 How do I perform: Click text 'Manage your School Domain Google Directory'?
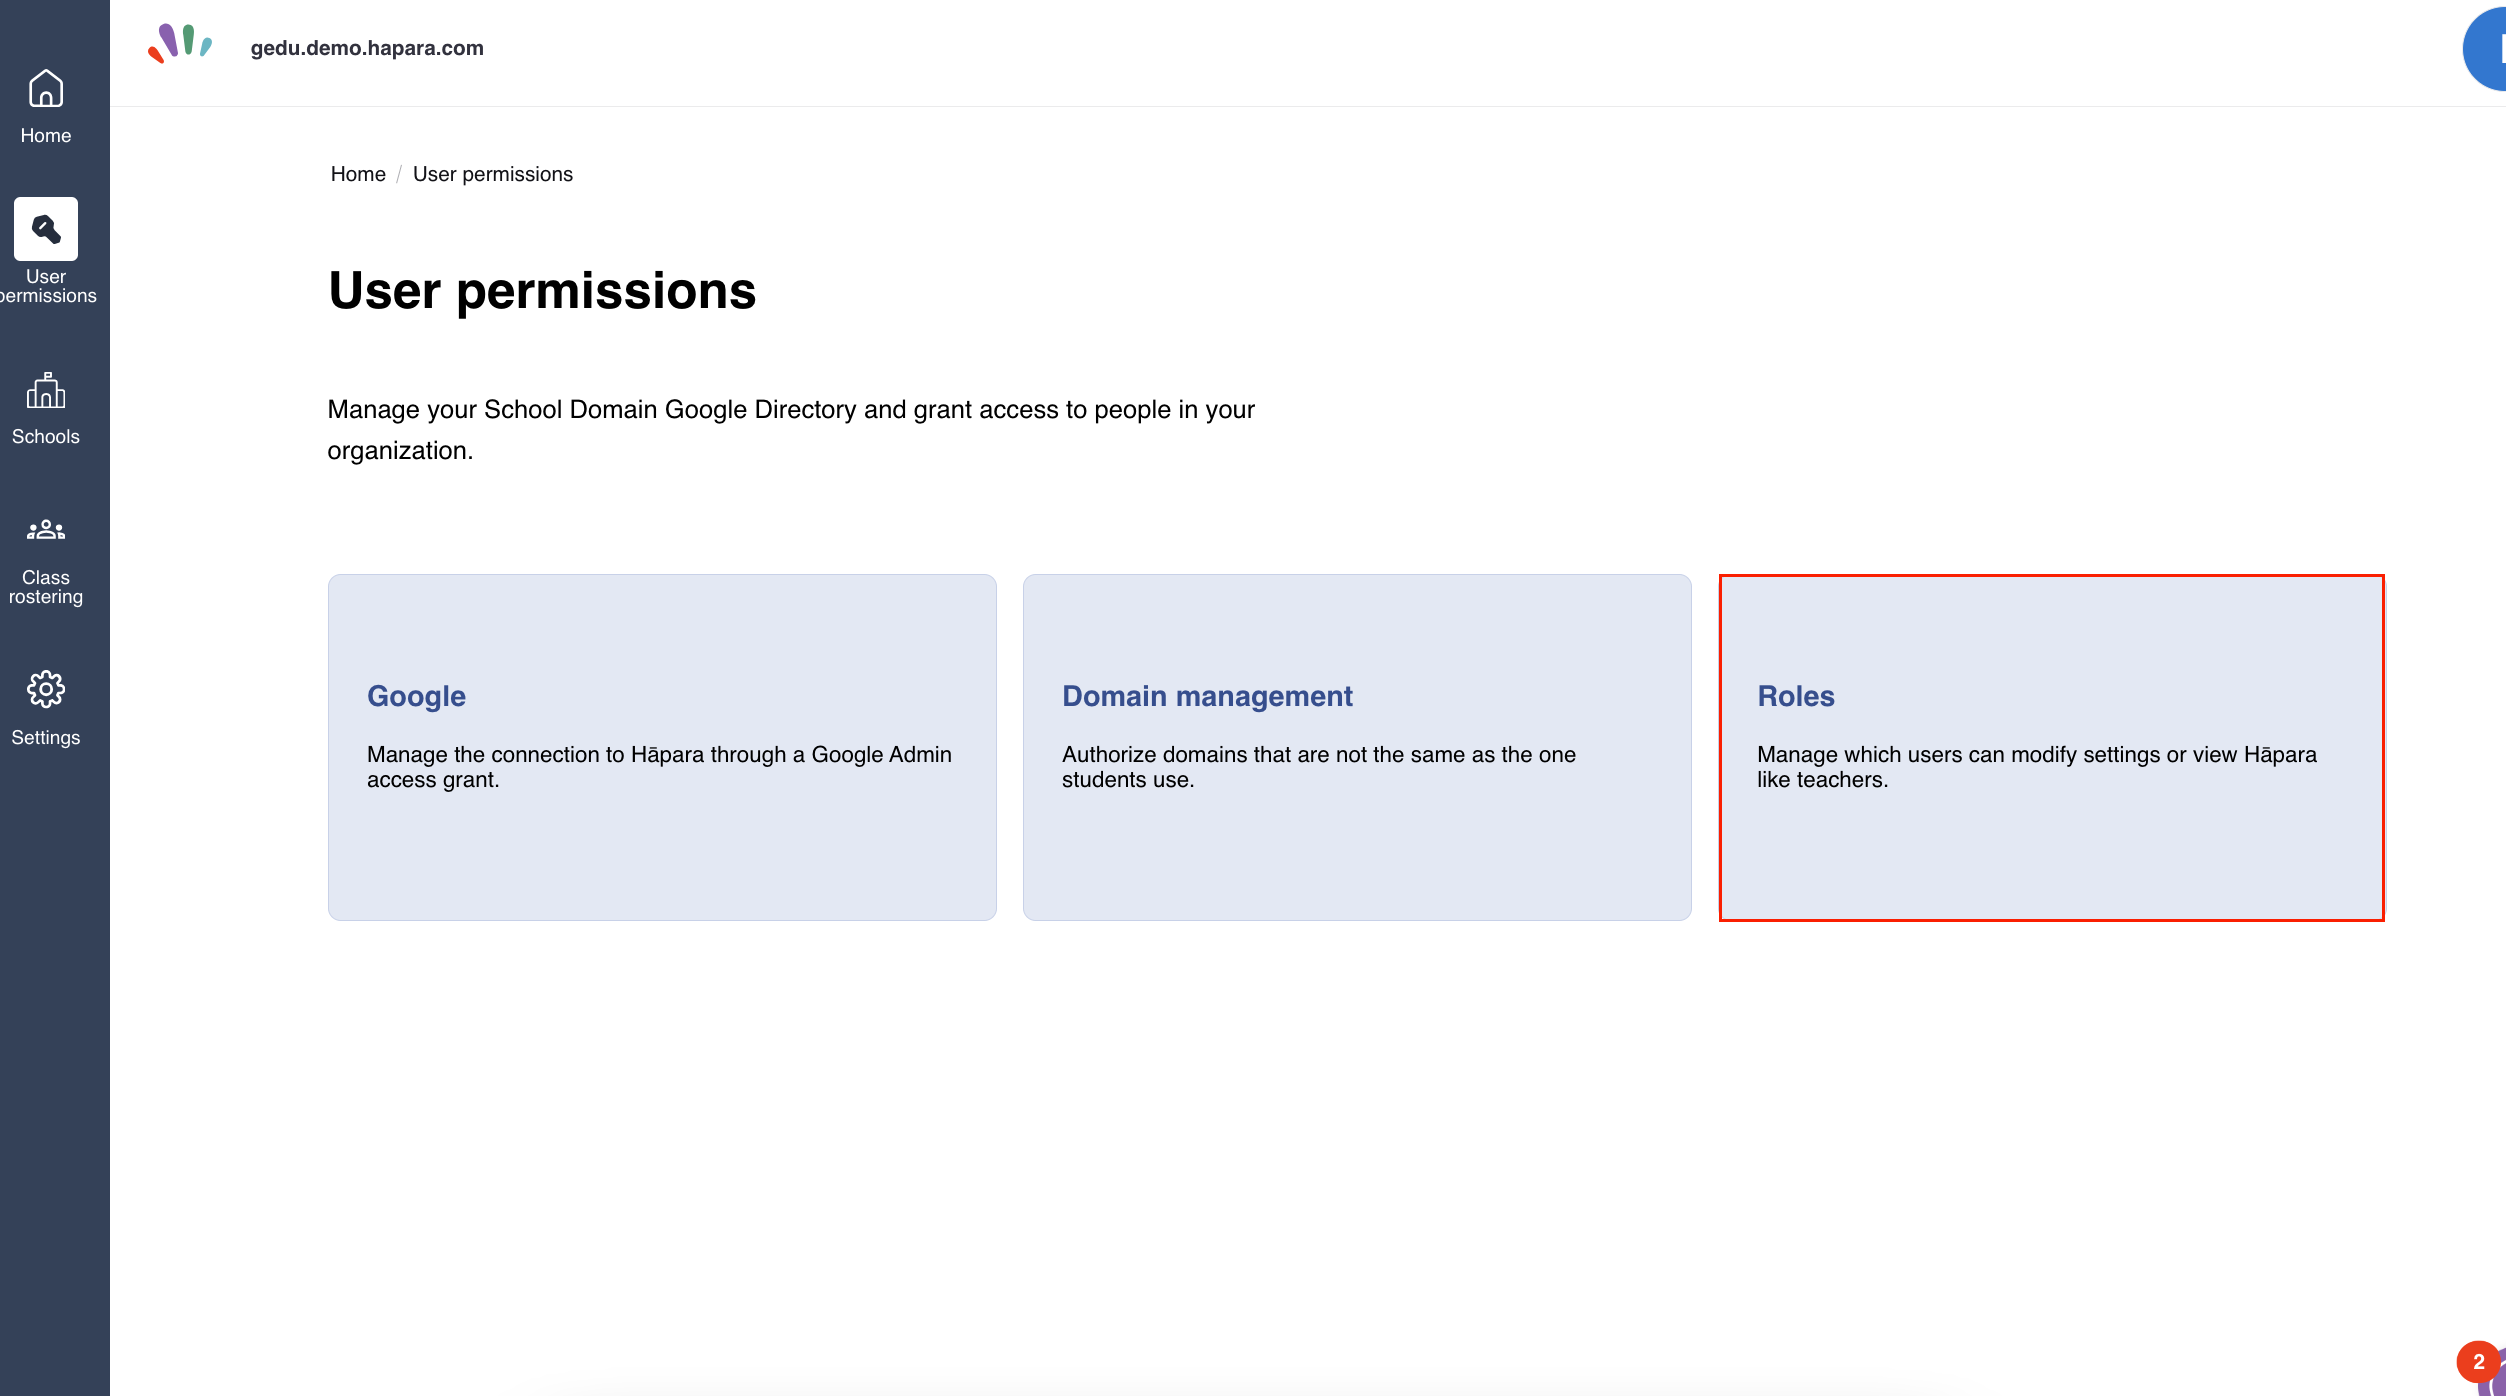click(x=592, y=410)
